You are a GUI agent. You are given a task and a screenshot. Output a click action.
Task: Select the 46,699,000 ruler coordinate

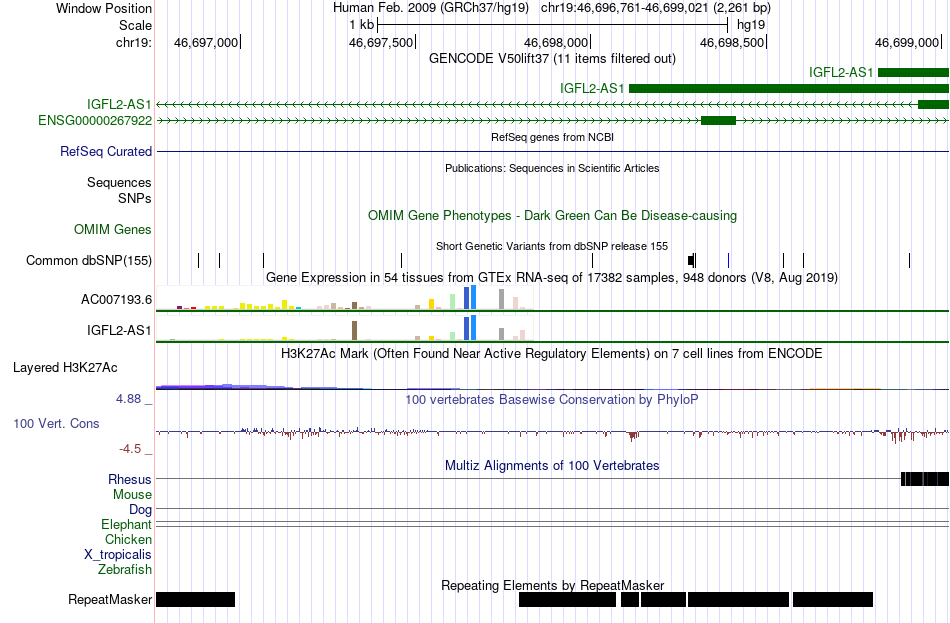907,42
